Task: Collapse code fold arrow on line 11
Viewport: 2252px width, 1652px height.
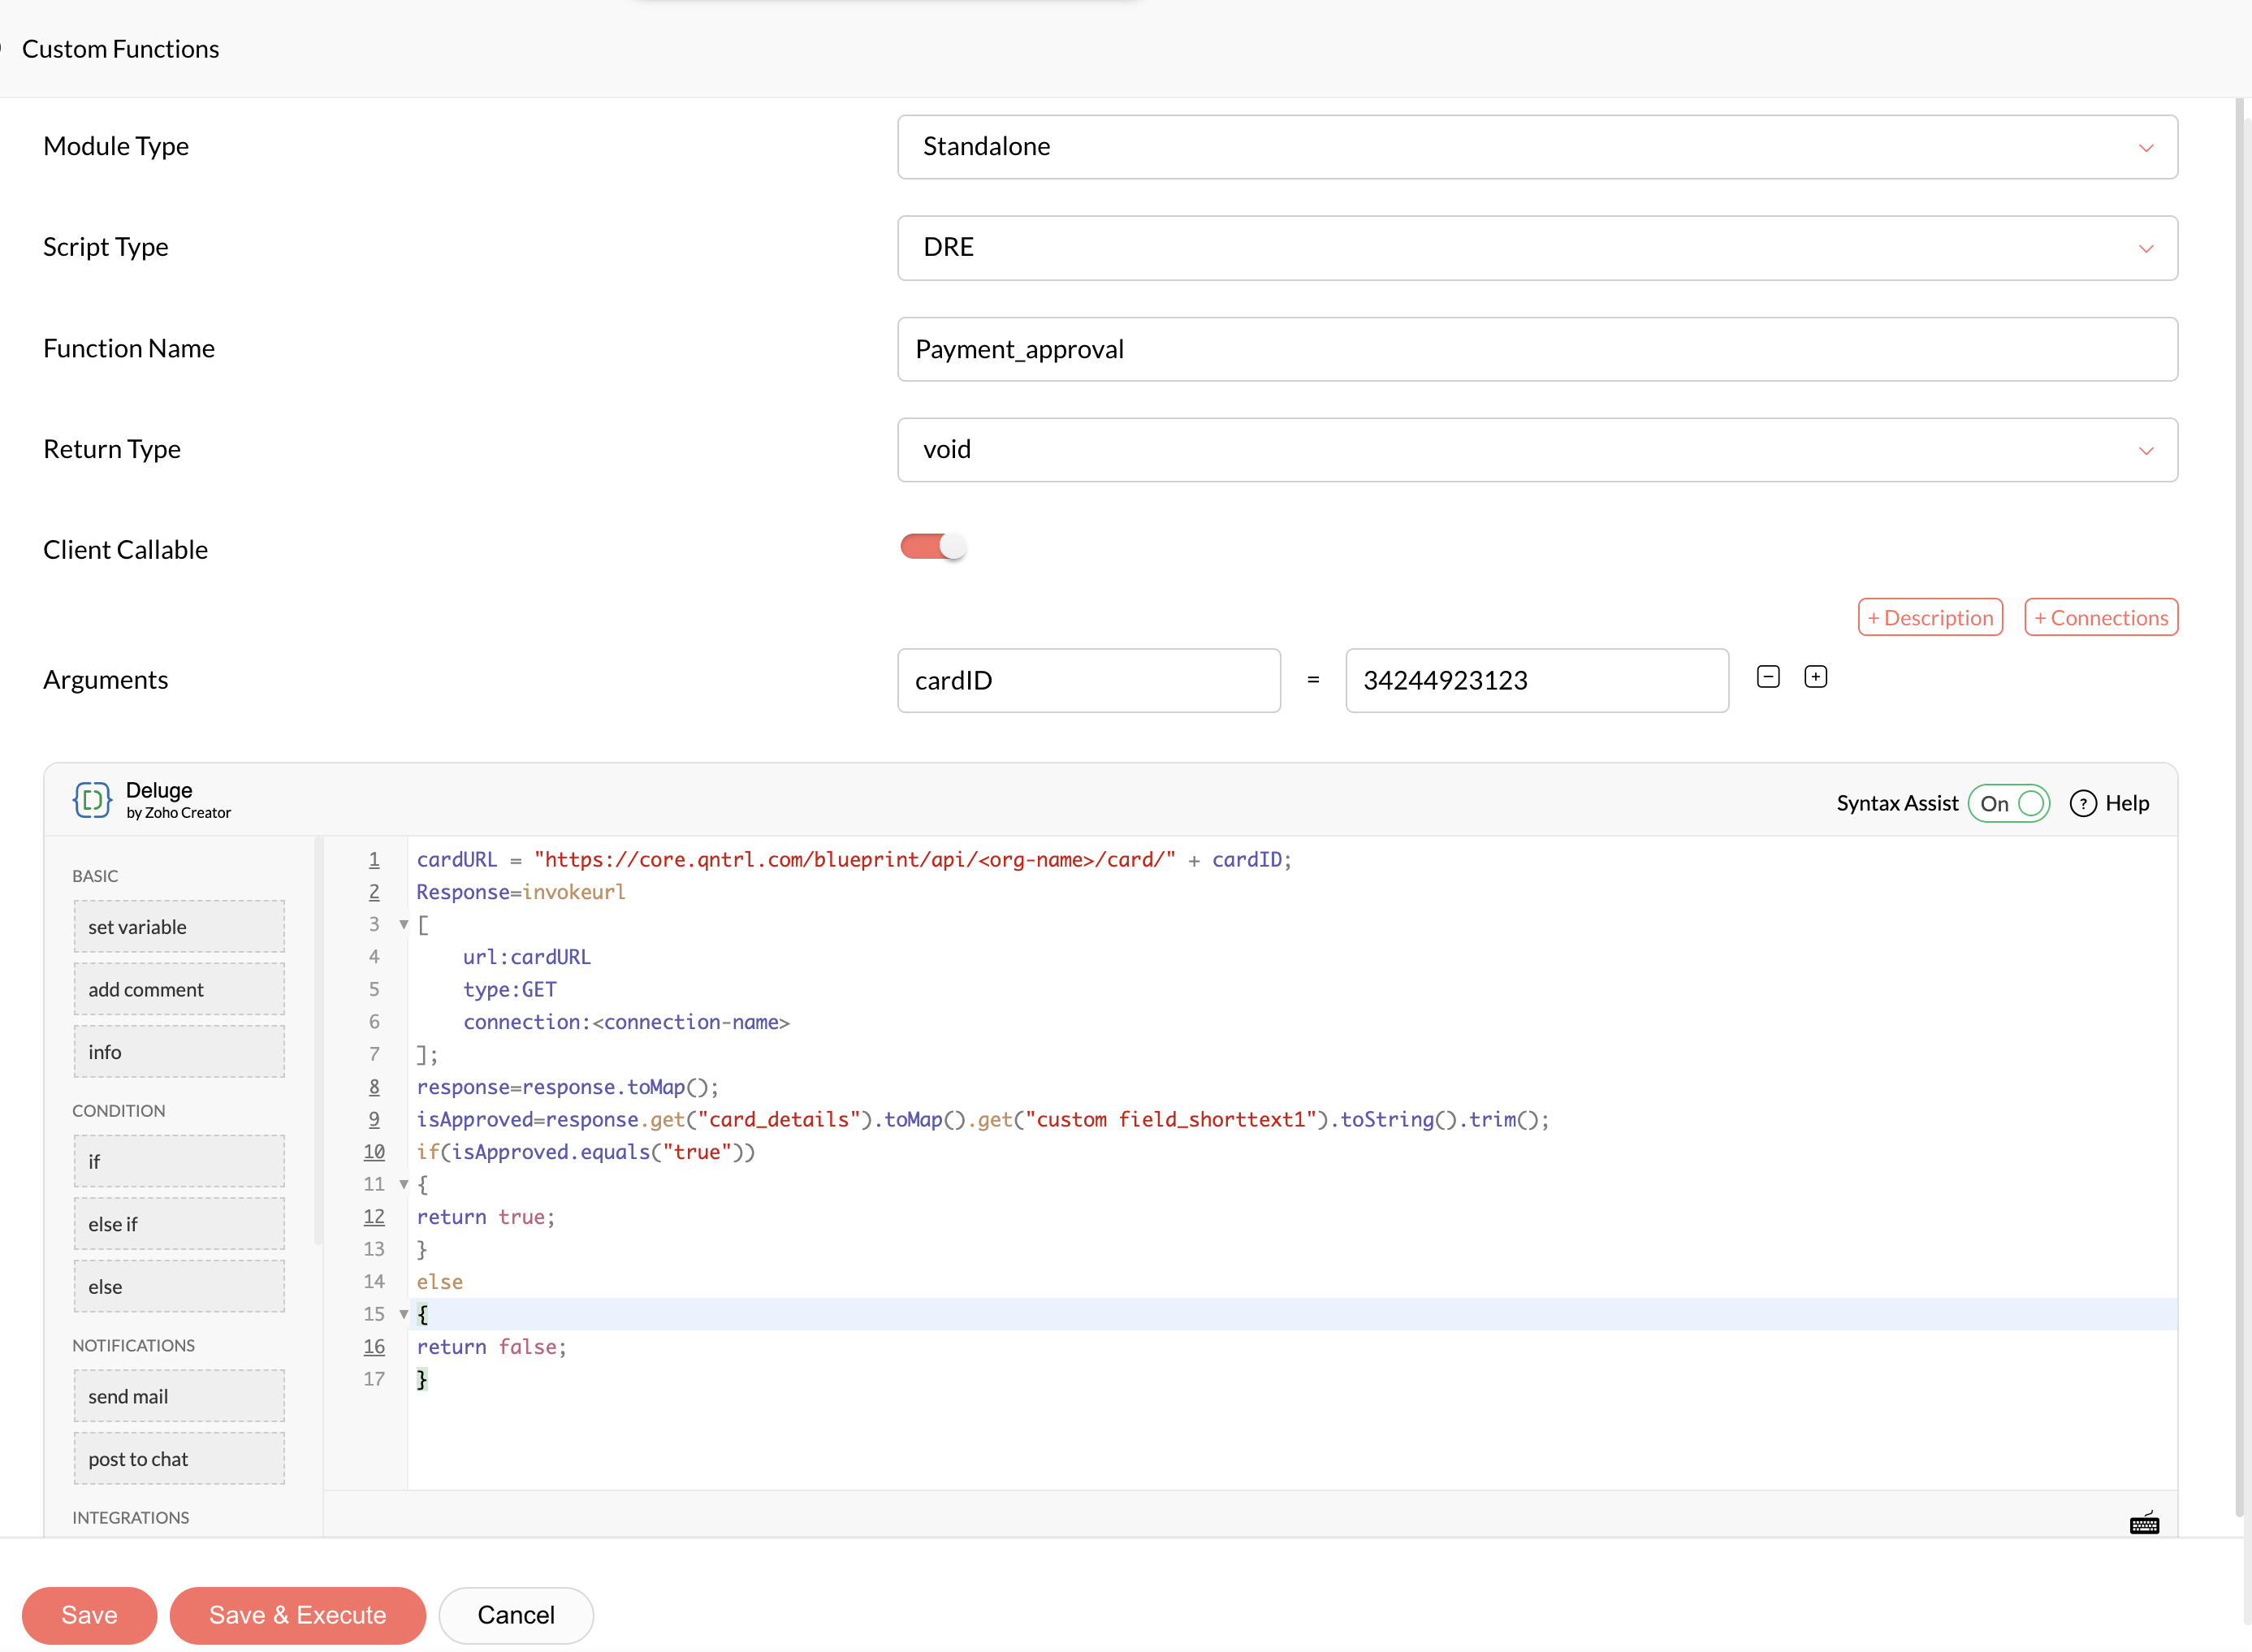Action: [404, 1184]
